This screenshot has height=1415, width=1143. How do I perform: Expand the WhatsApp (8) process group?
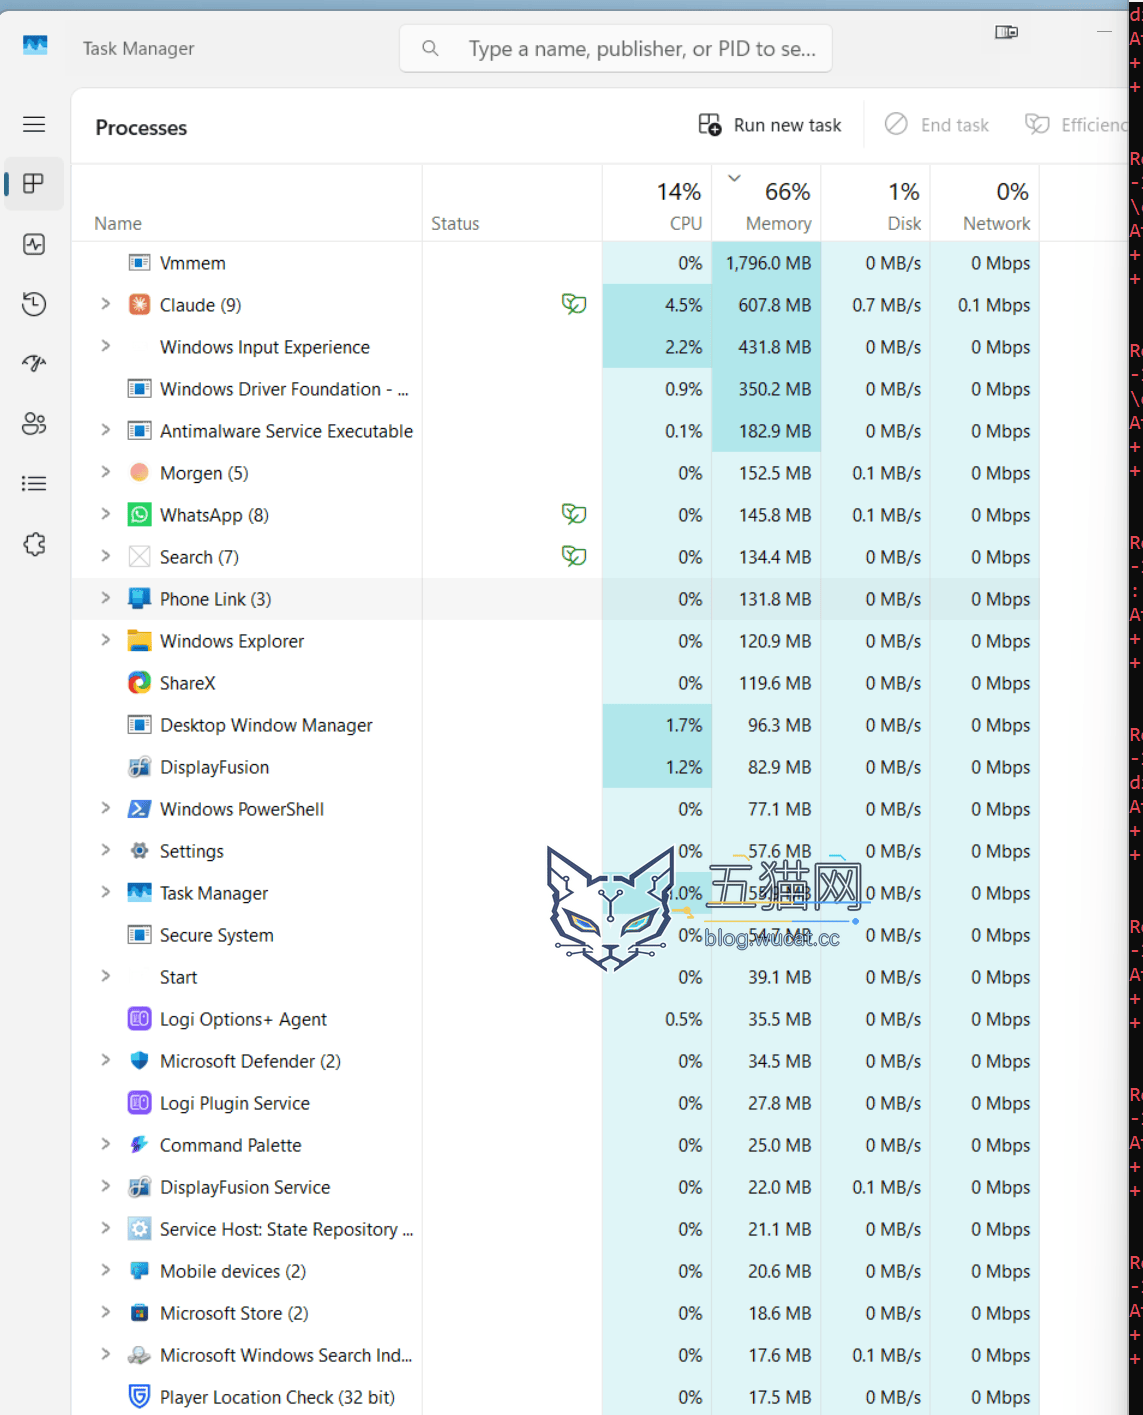(x=105, y=514)
